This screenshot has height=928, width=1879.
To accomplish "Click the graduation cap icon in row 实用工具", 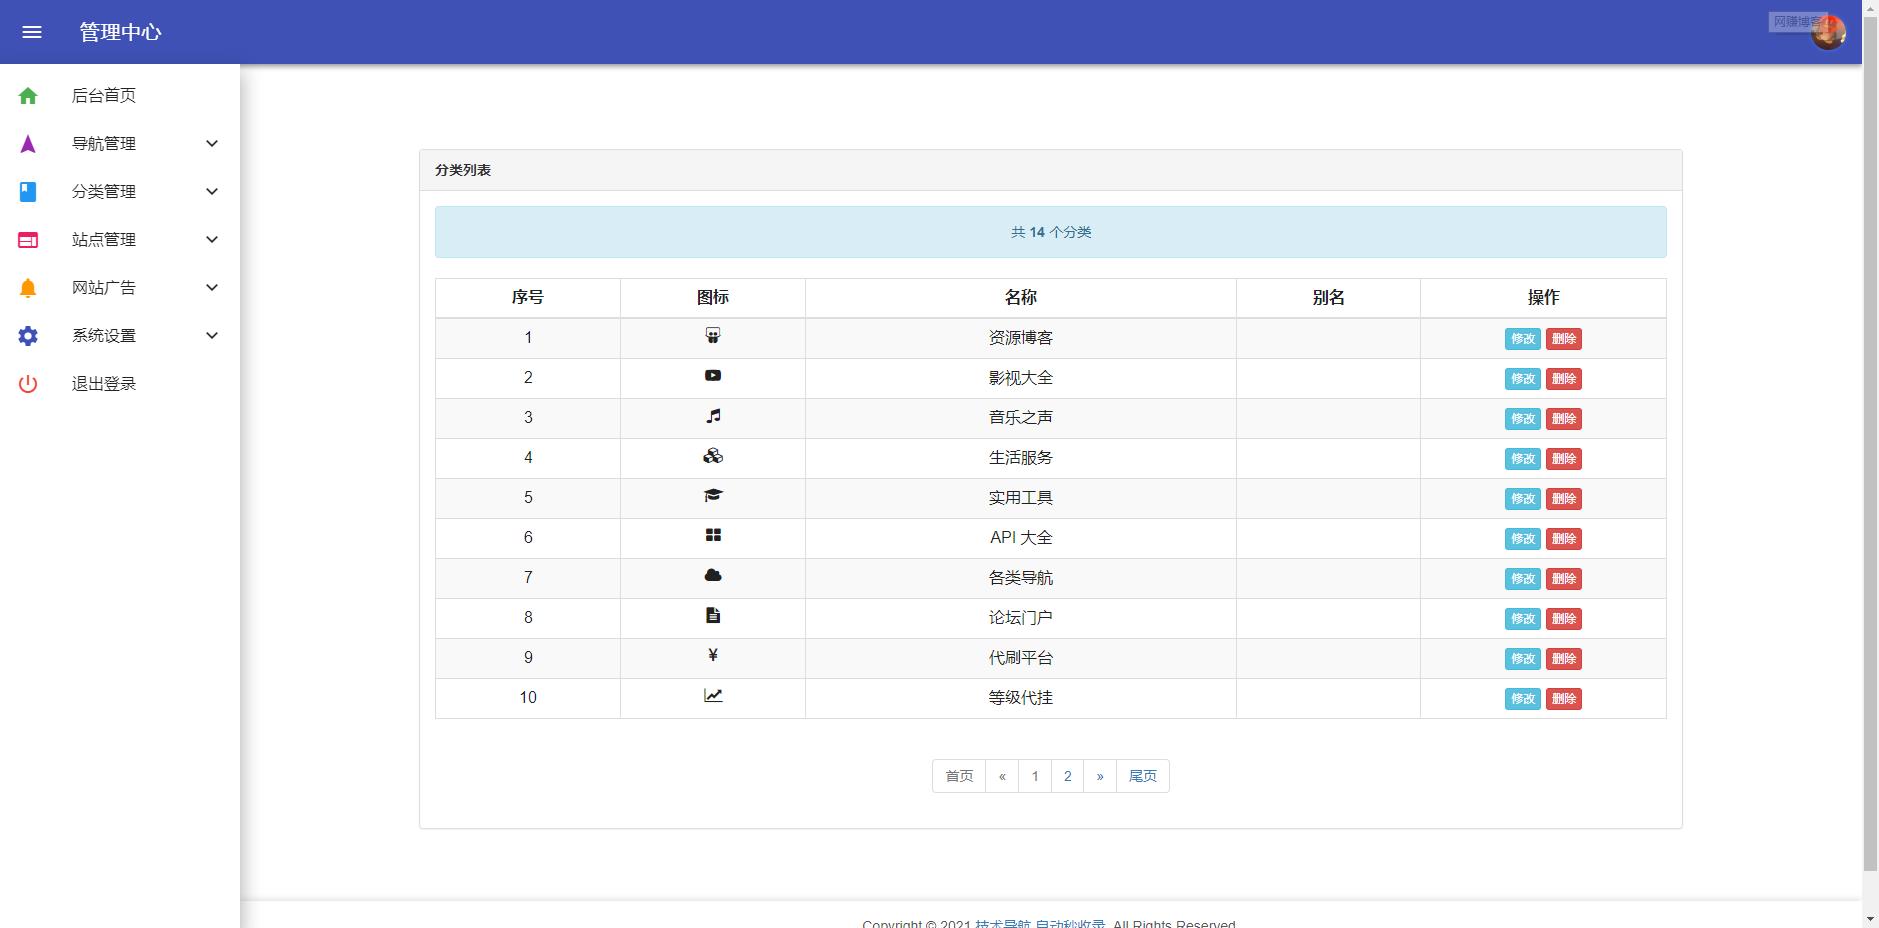I will point(713,496).
